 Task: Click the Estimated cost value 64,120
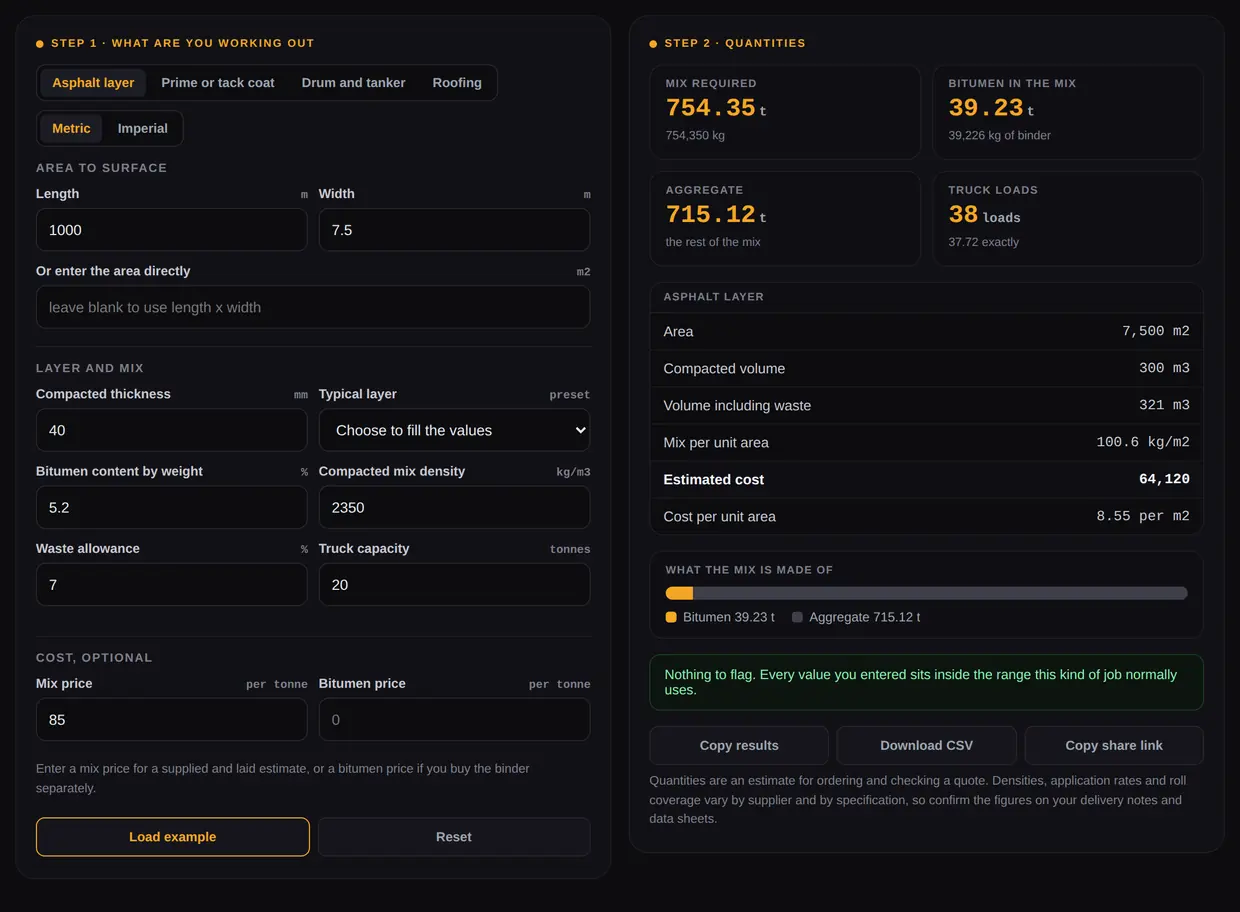(x=1164, y=479)
